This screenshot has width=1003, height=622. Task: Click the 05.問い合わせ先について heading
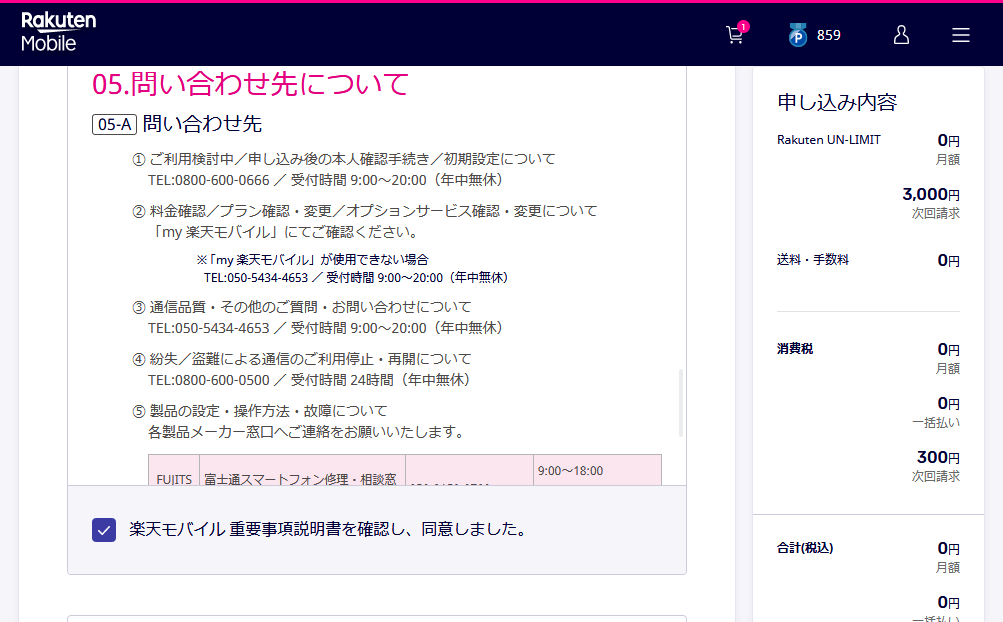click(x=250, y=84)
